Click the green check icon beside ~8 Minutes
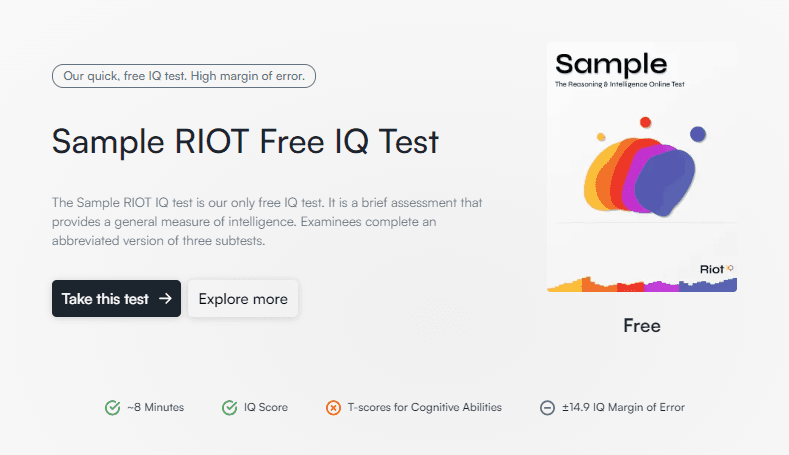Viewport: 789px width, 455px height. tap(113, 408)
